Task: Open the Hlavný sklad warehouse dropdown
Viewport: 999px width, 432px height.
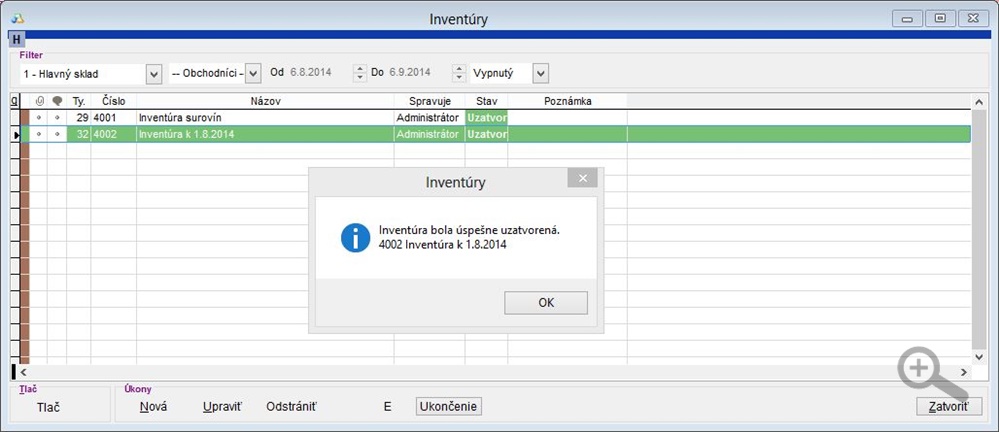Action: pos(154,73)
